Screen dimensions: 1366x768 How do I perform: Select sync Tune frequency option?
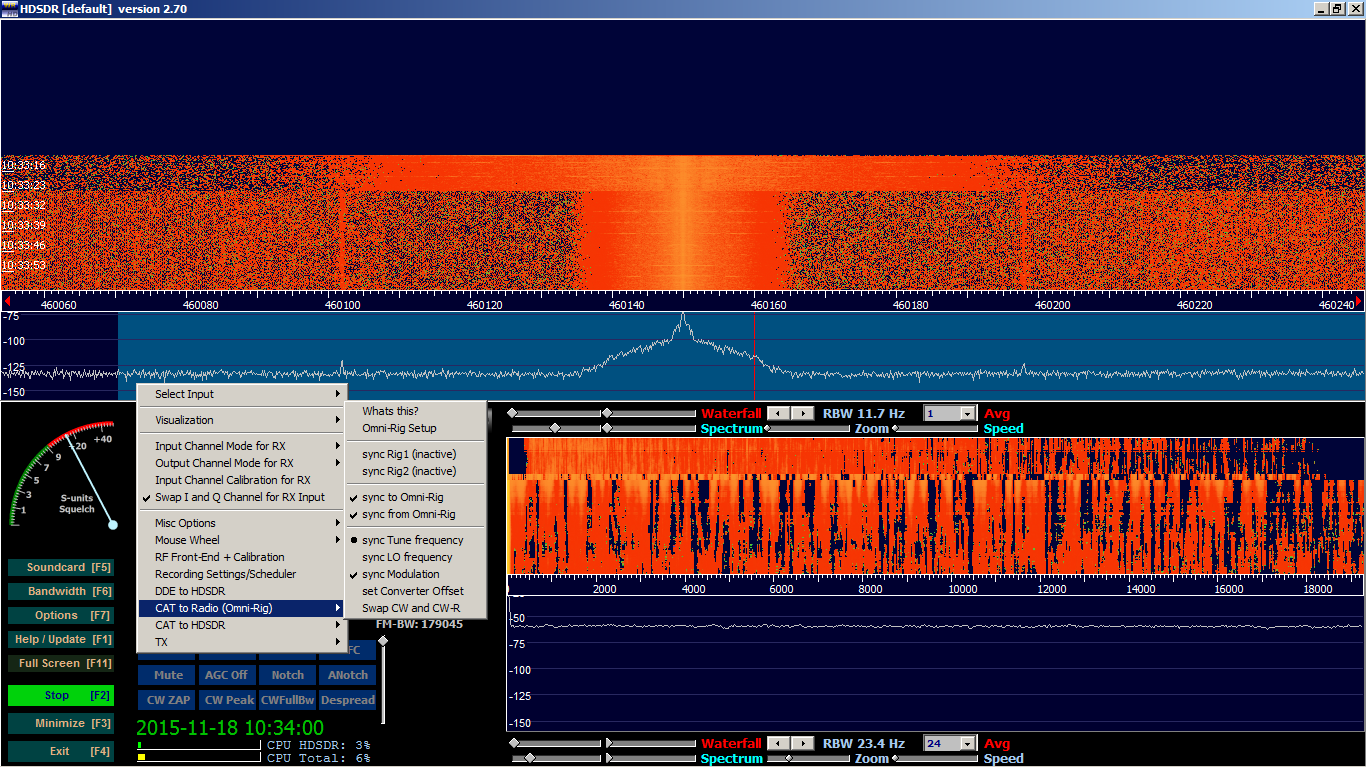[415, 540]
